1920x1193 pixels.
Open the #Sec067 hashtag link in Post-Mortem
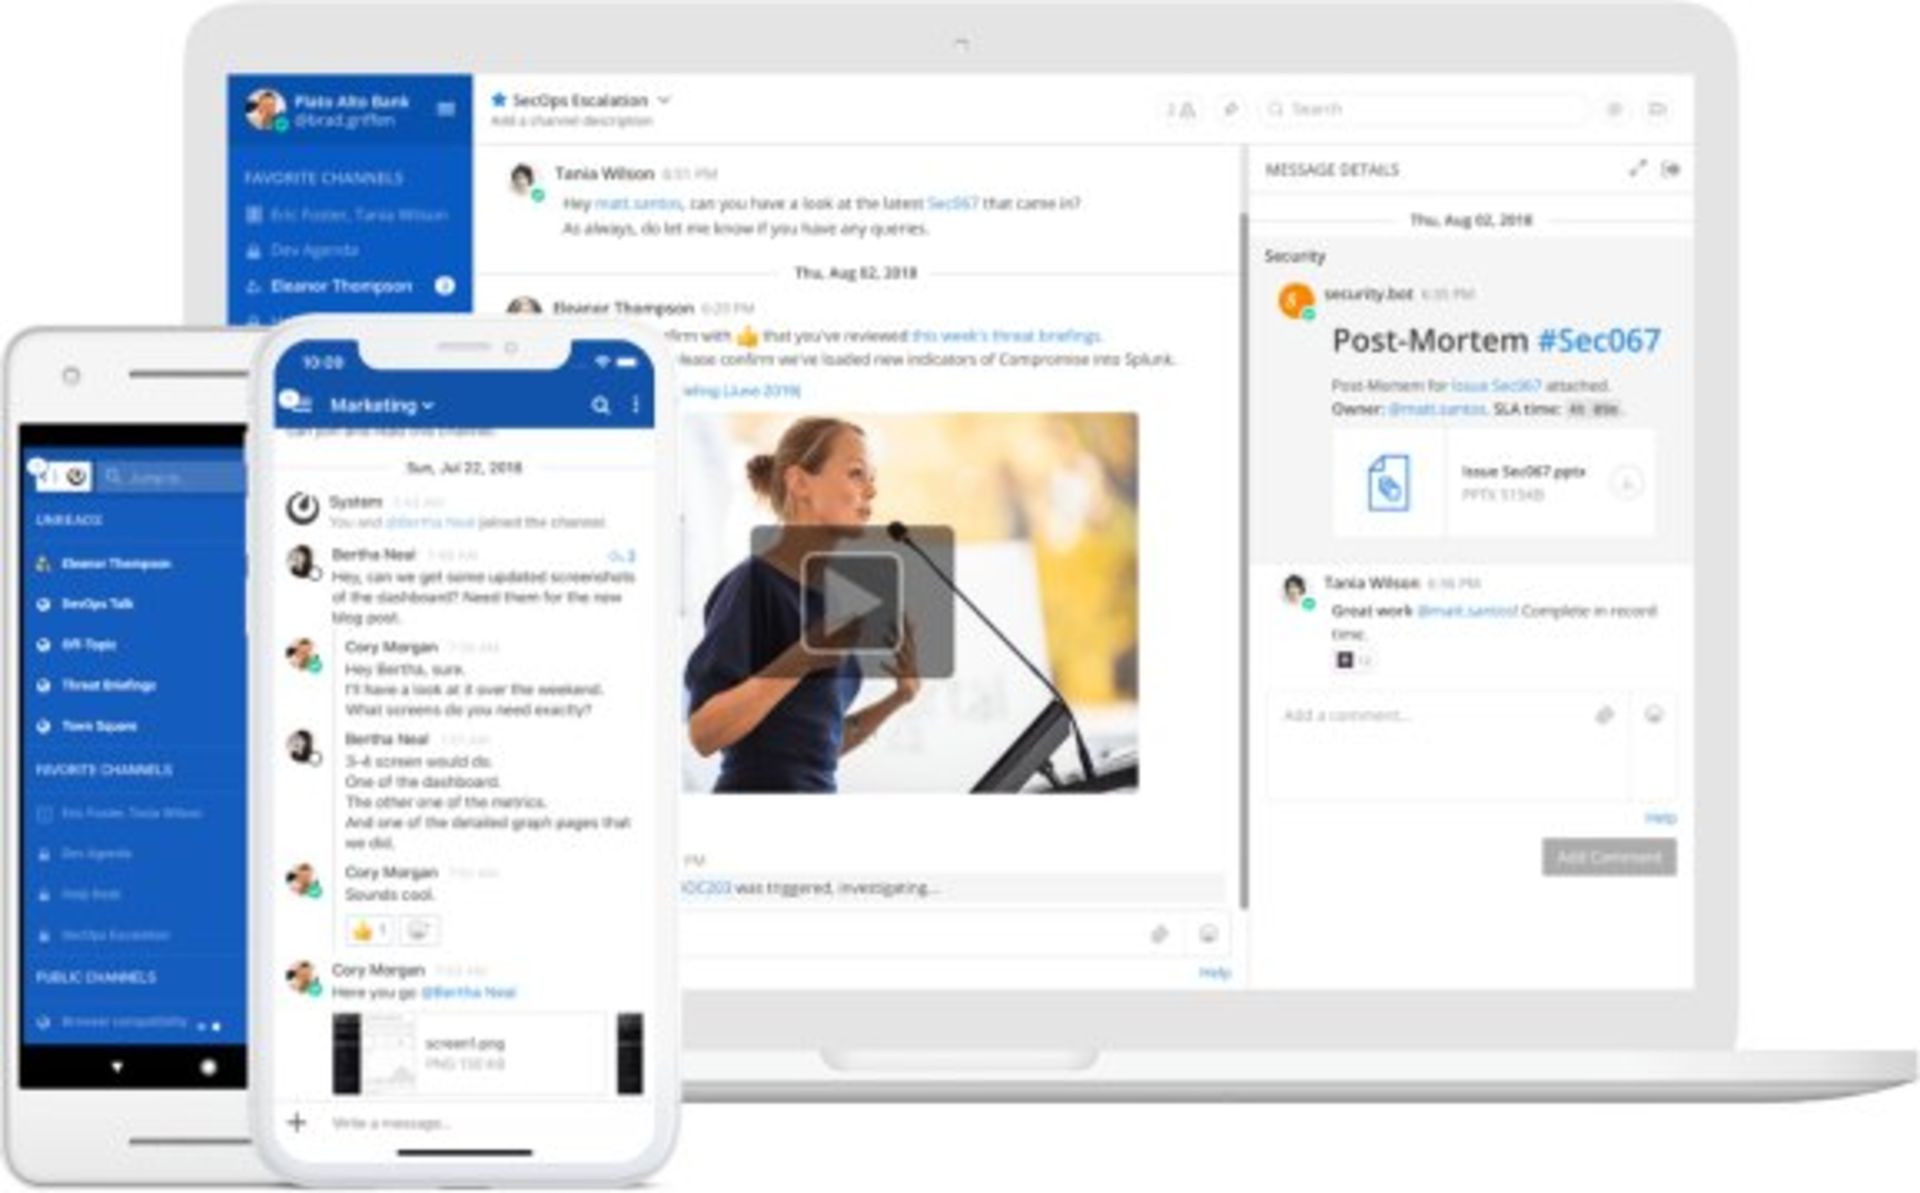point(1598,341)
